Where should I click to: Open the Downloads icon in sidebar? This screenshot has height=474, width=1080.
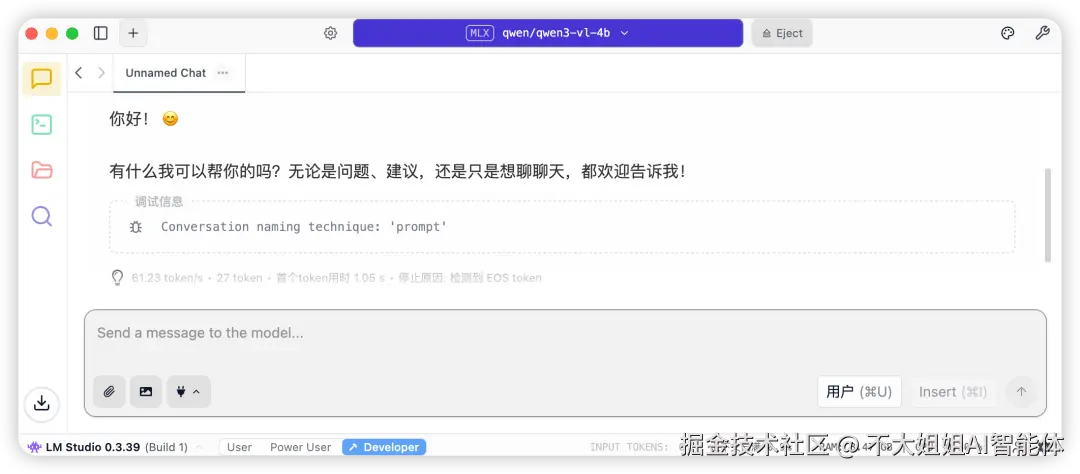41,404
